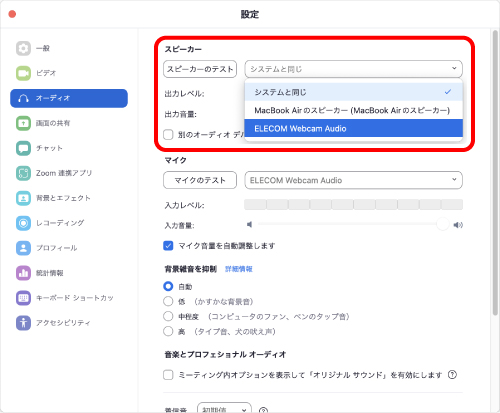Click スピーカーのテスト button
The image size is (500, 413).
pos(200,69)
